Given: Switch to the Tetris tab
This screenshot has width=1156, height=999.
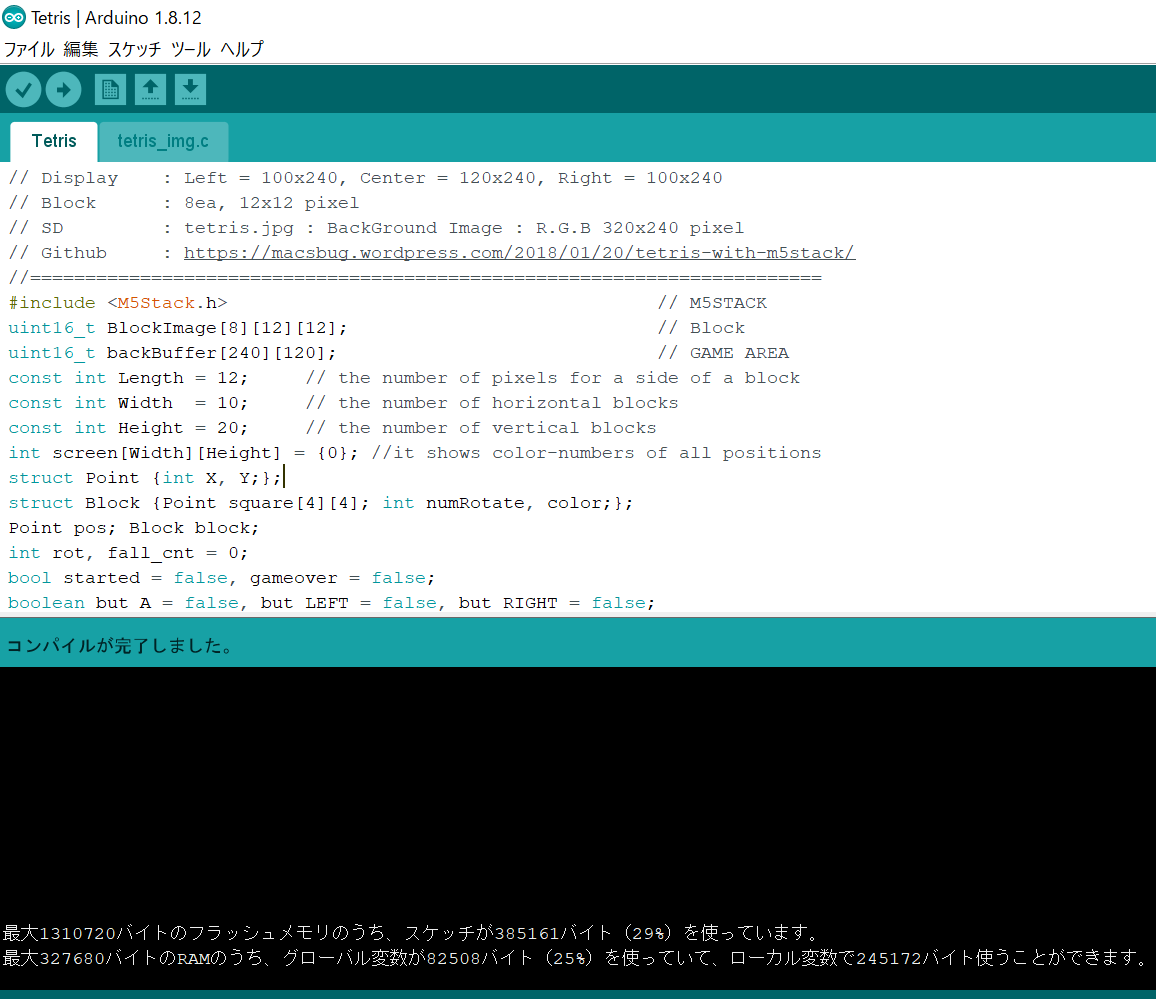Looking at the screenshot, I should pyautogui.click(x=53, y=141).
